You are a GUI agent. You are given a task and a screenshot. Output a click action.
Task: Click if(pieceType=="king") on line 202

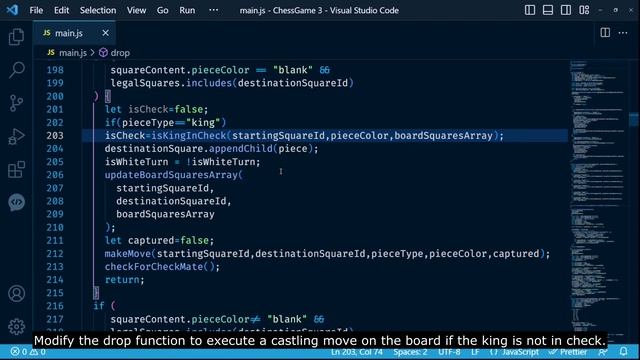click(x=165, y=122)
